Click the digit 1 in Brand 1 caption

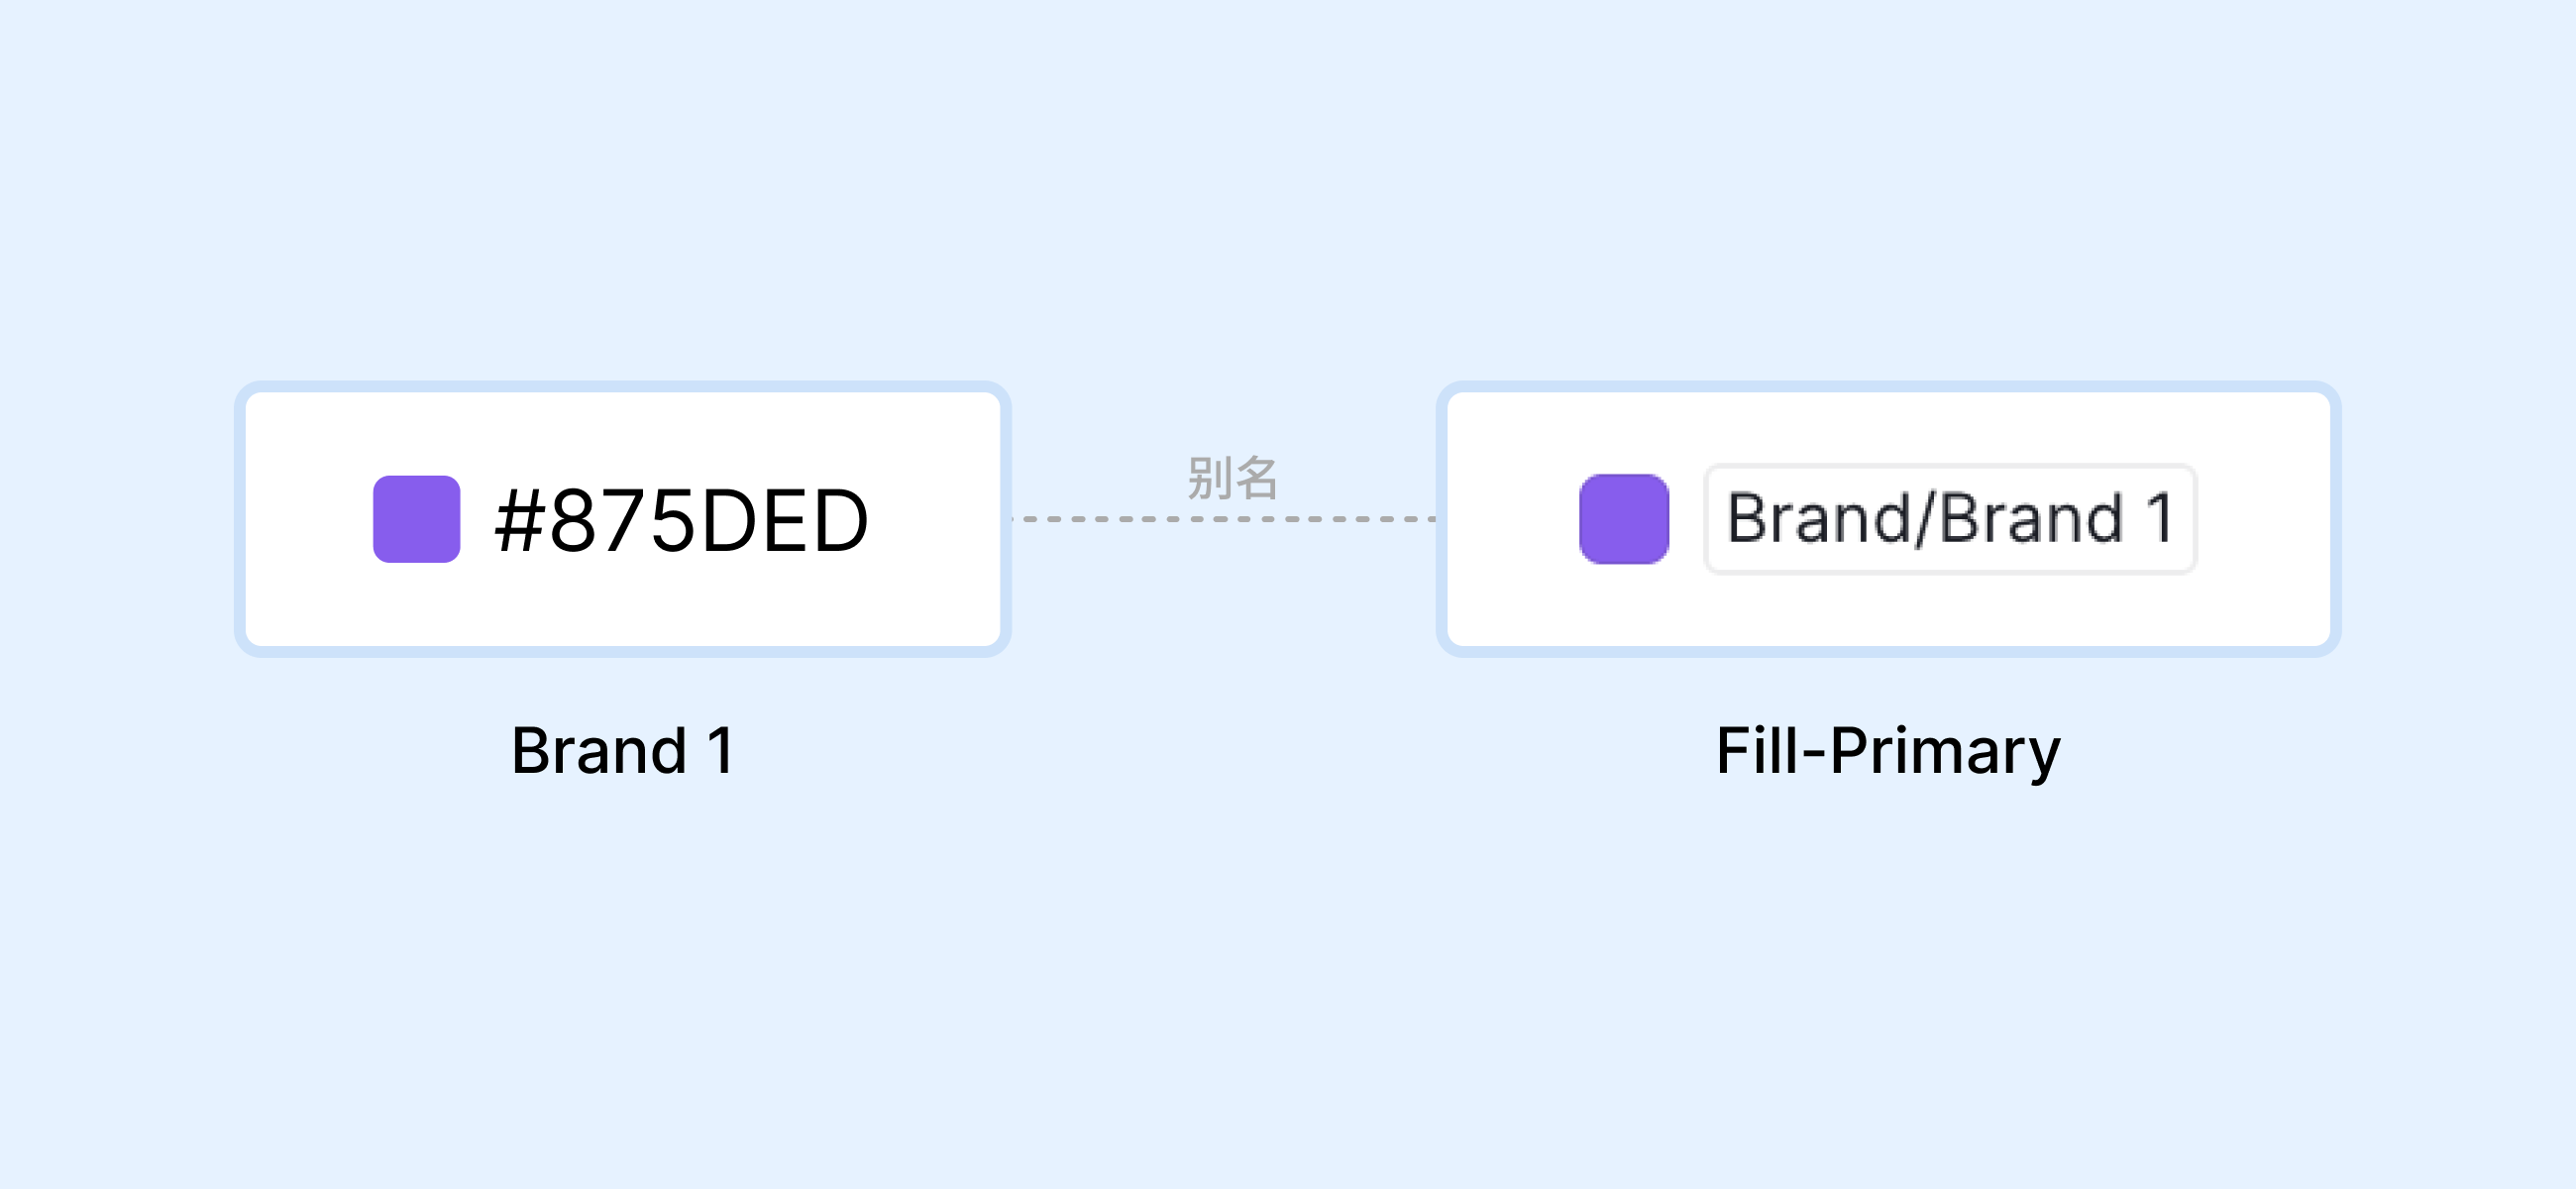[721, 750]
